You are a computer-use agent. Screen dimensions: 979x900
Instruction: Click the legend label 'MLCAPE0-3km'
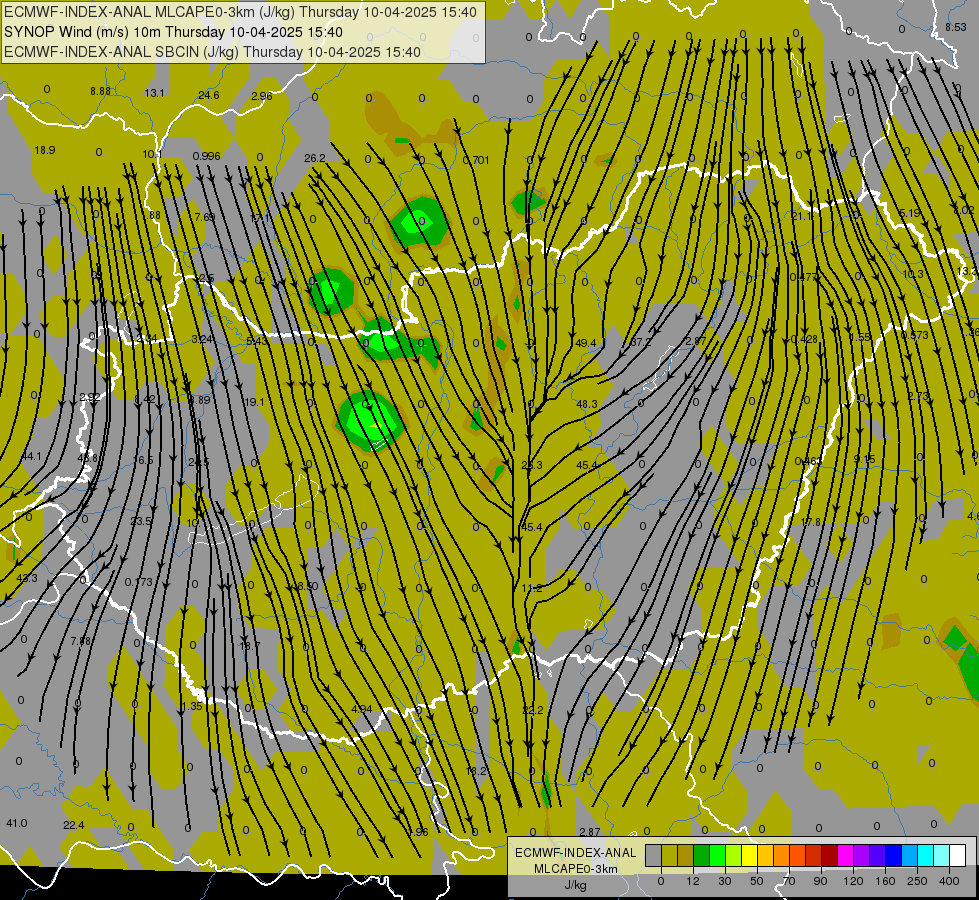(576, 869)
